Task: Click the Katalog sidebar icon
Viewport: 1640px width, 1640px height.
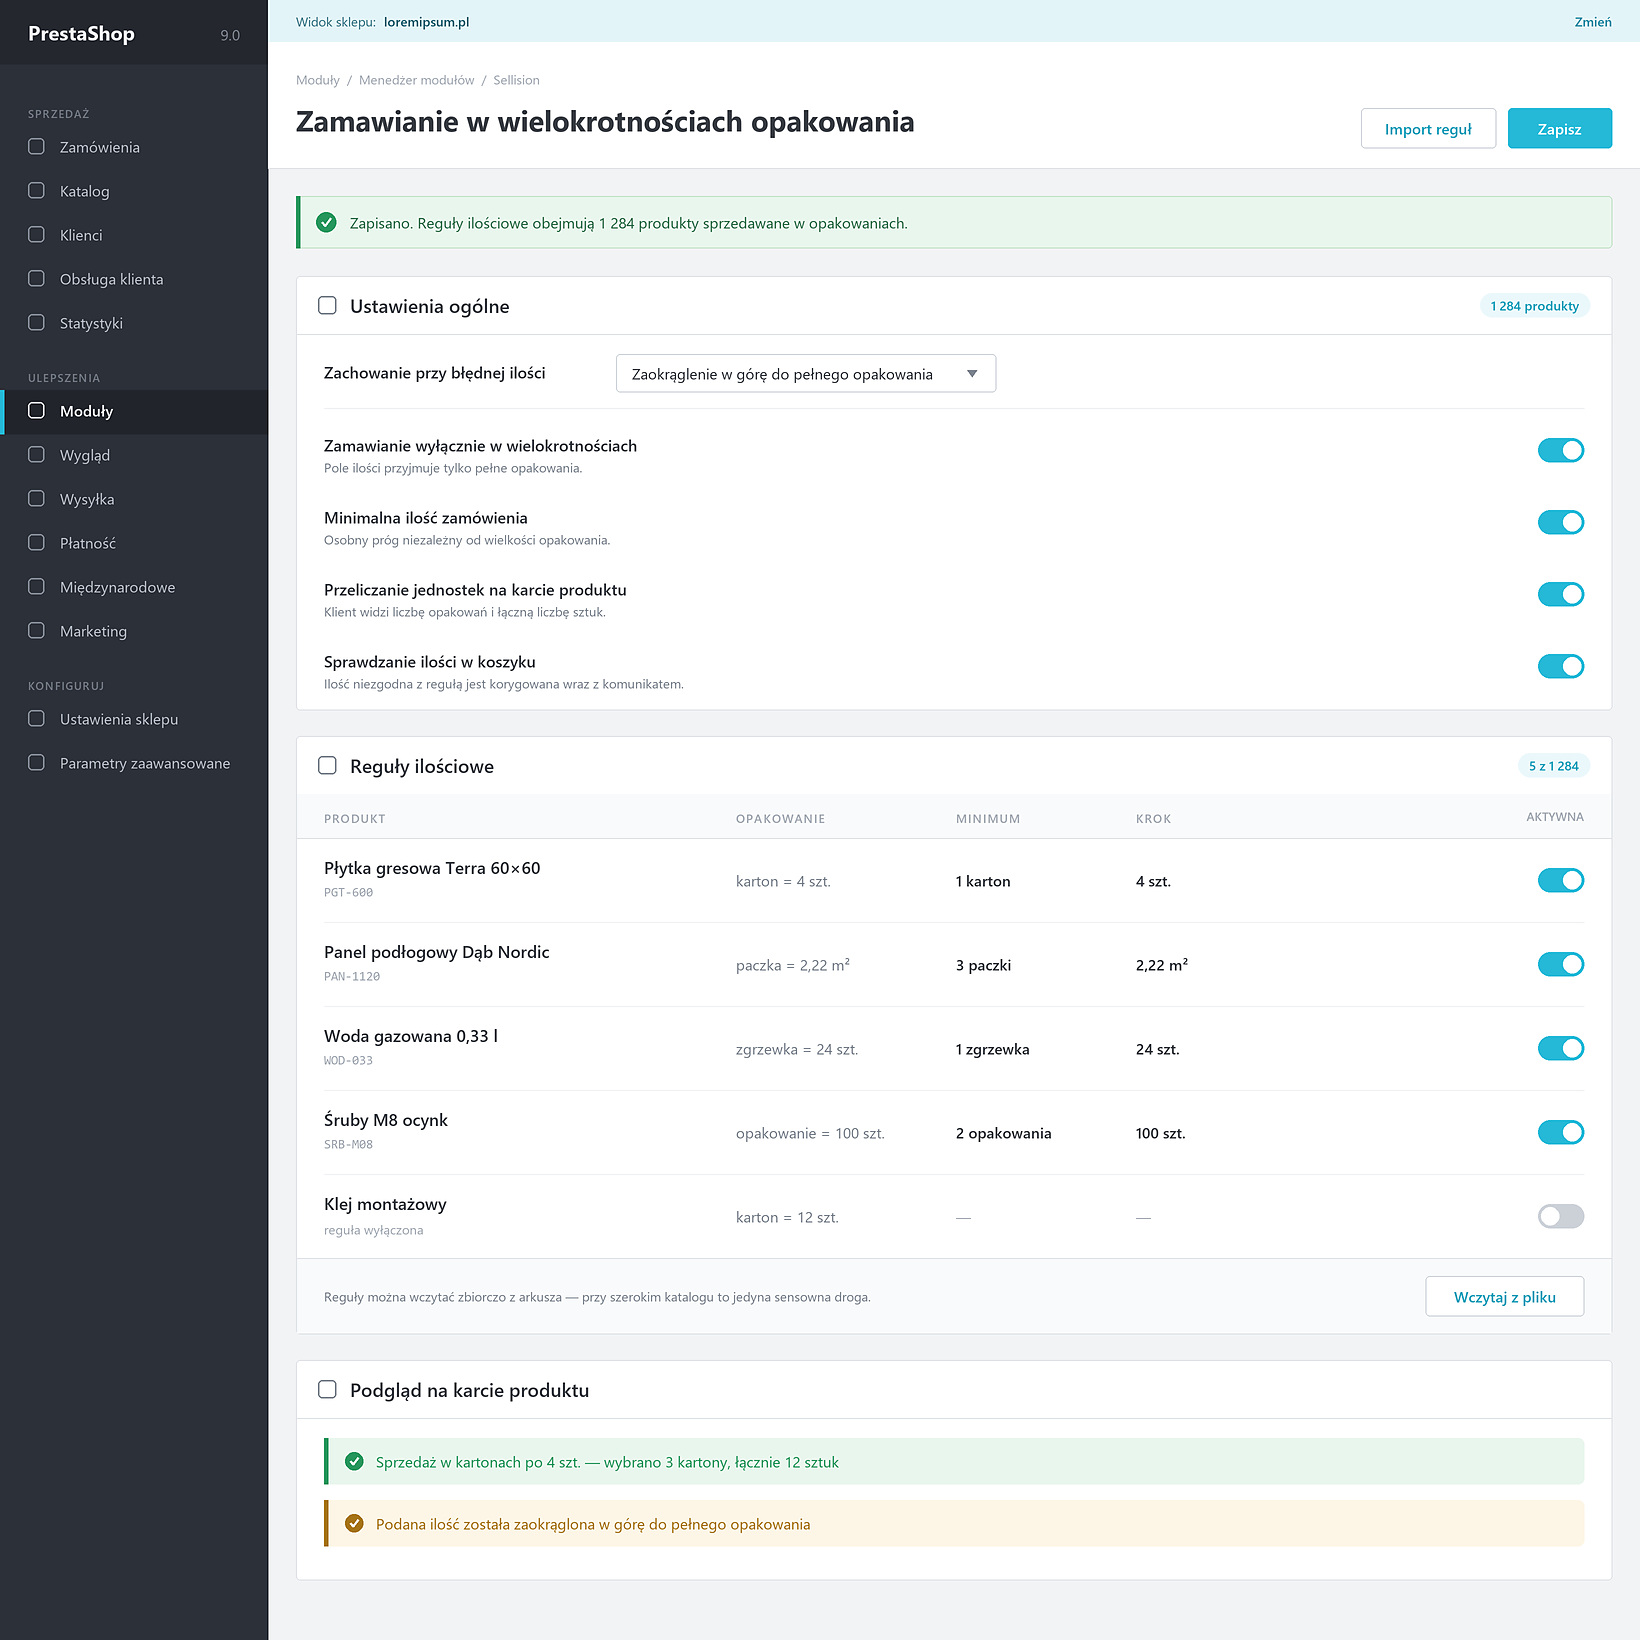Action: [36, 191]
